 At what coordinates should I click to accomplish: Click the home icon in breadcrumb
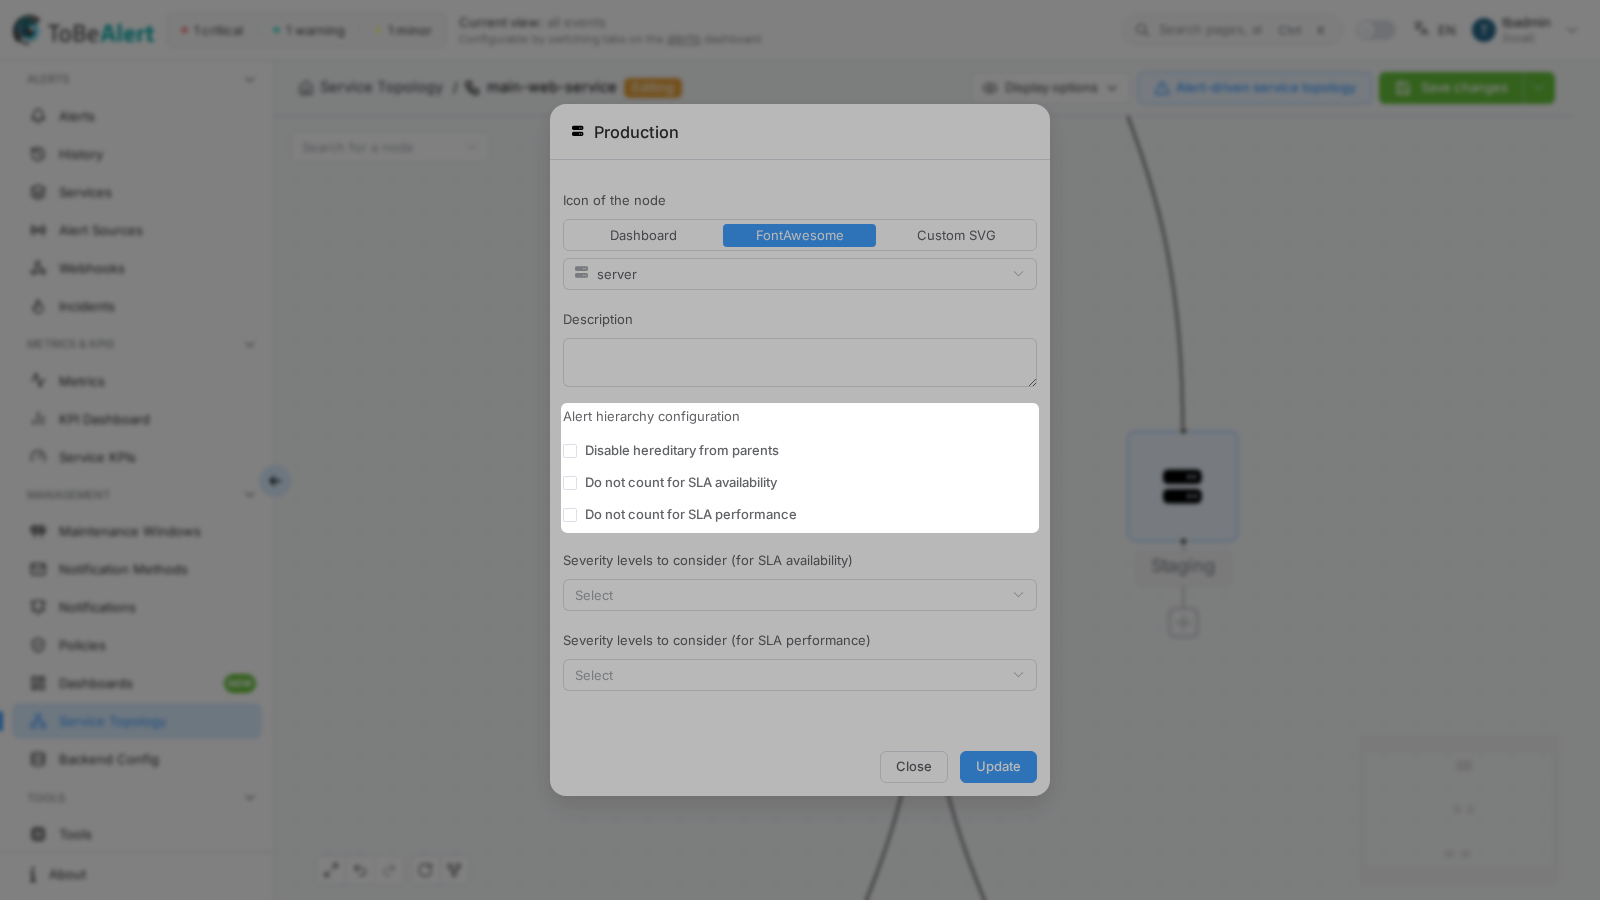point(306,88)
